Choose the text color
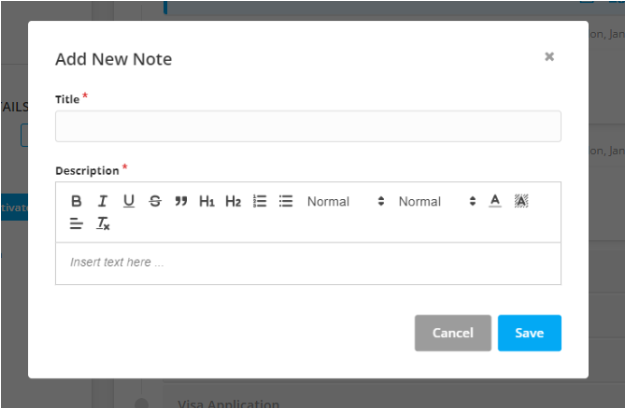The height and width of the screenshot is (408, 626). (x=495, y=201)
